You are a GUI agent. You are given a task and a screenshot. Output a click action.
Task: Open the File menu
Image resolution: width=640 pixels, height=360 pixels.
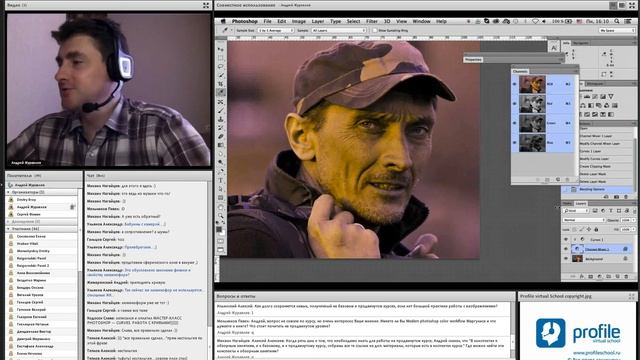pos(267,21)
